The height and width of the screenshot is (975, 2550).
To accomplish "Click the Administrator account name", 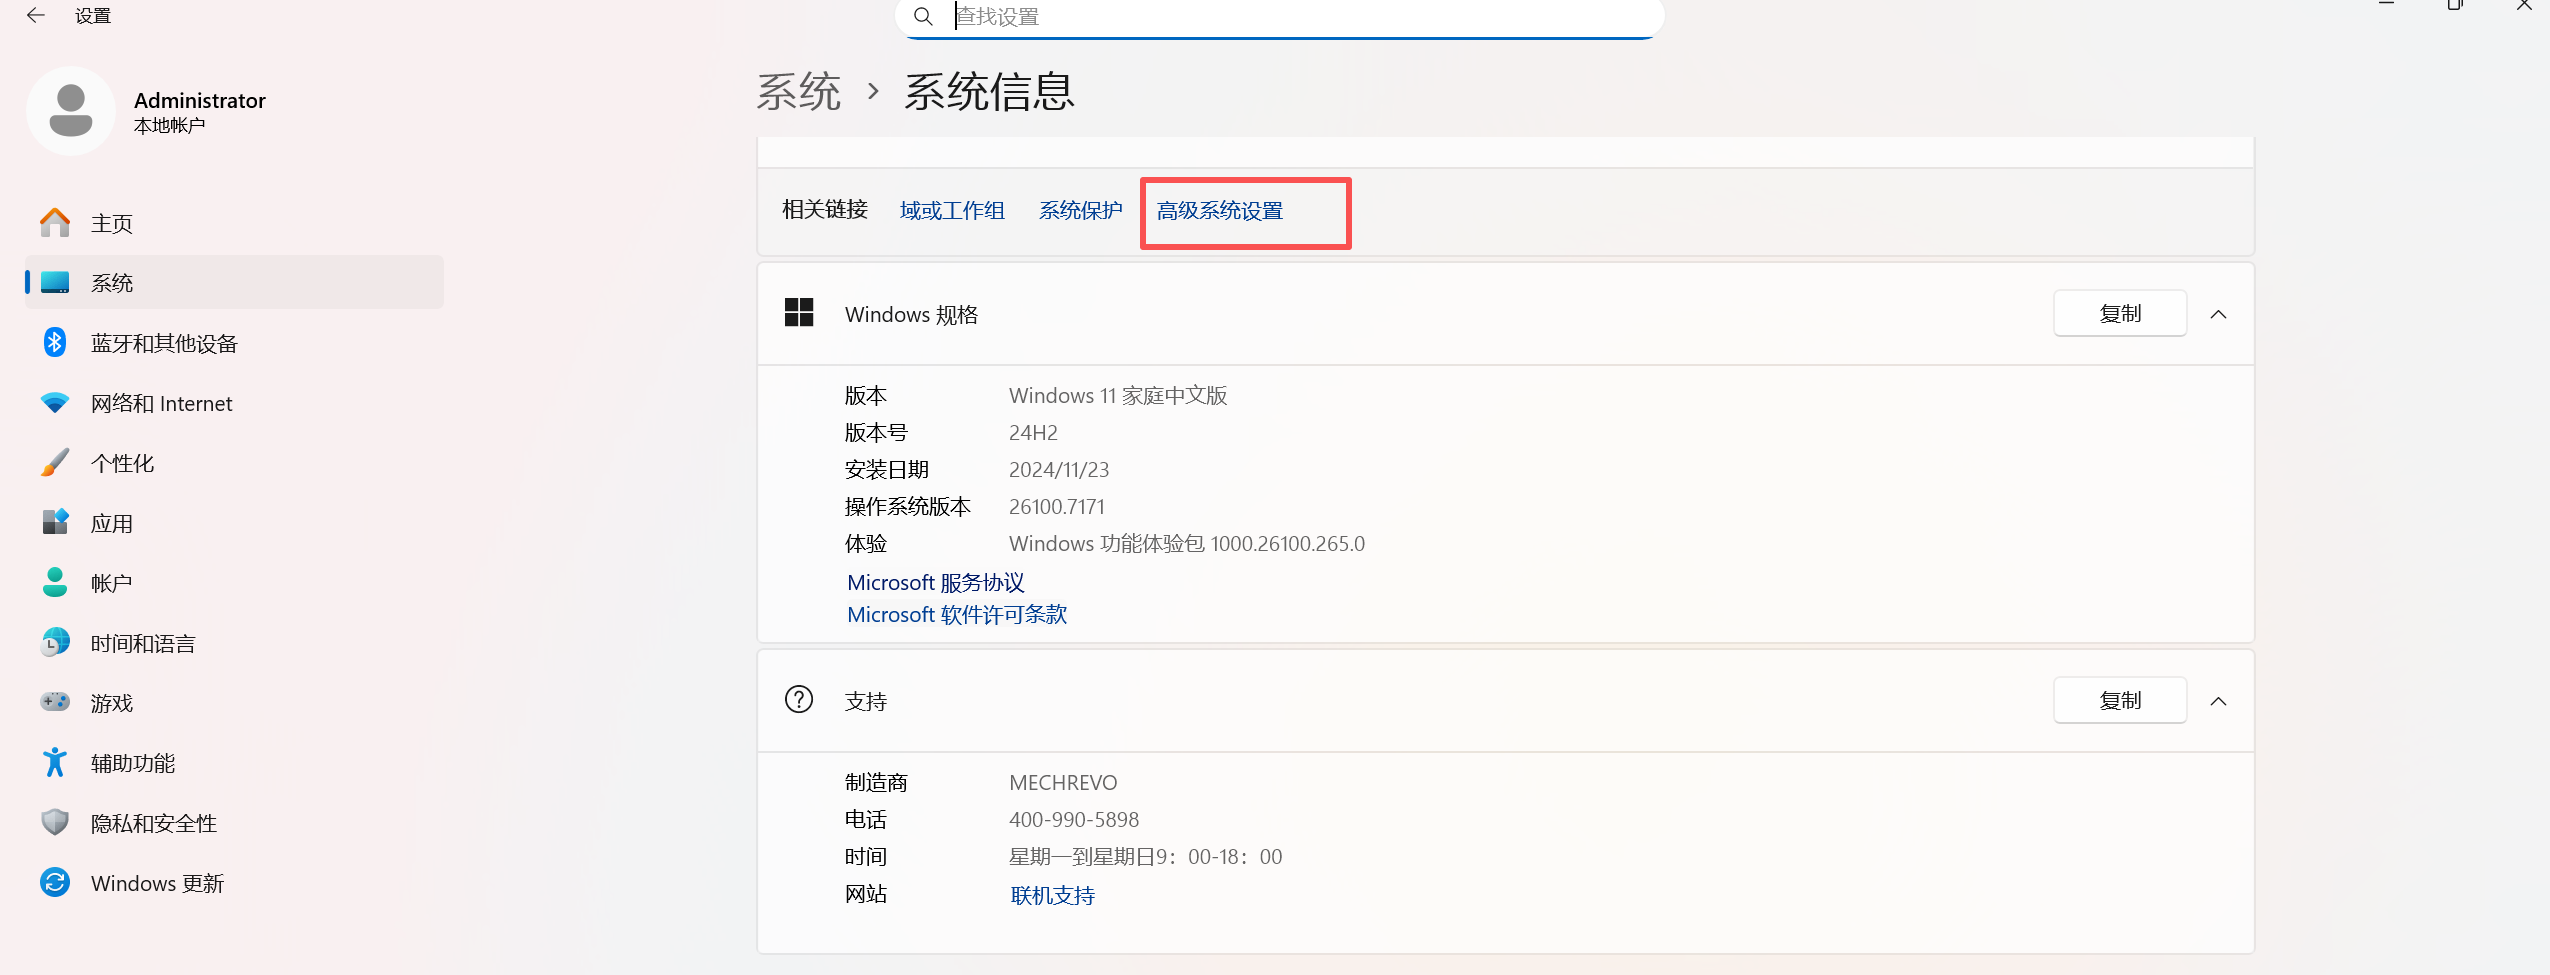I will point(200,100).
